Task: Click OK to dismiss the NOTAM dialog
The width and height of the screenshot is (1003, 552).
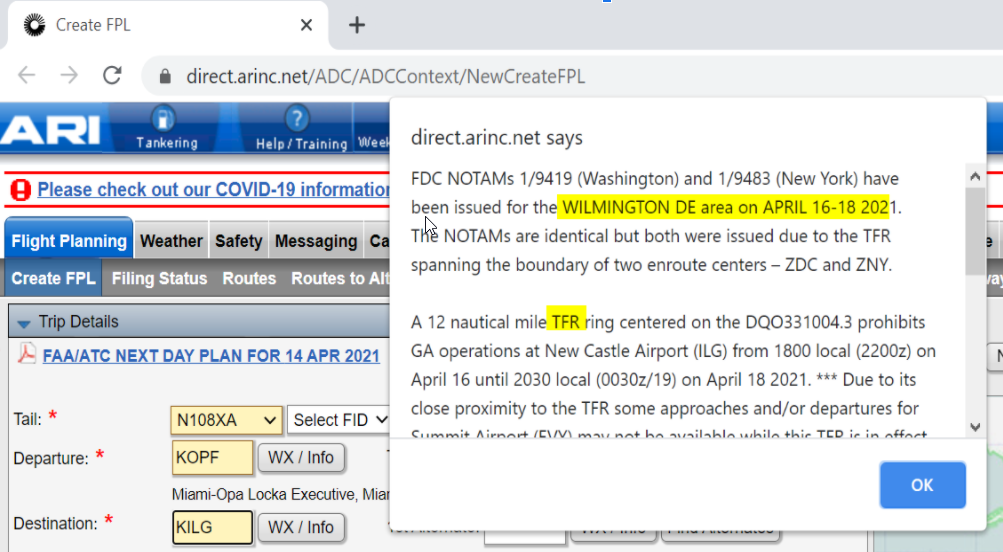Action: [922, 485]
